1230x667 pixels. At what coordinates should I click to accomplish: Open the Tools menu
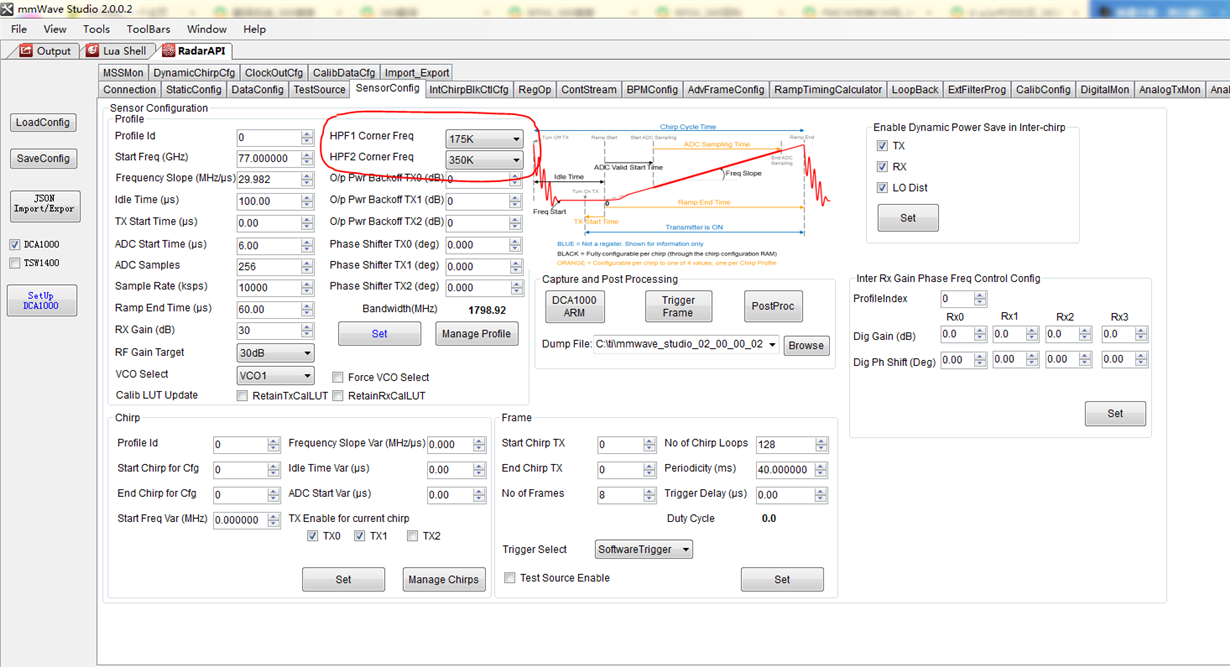point(96,29)
